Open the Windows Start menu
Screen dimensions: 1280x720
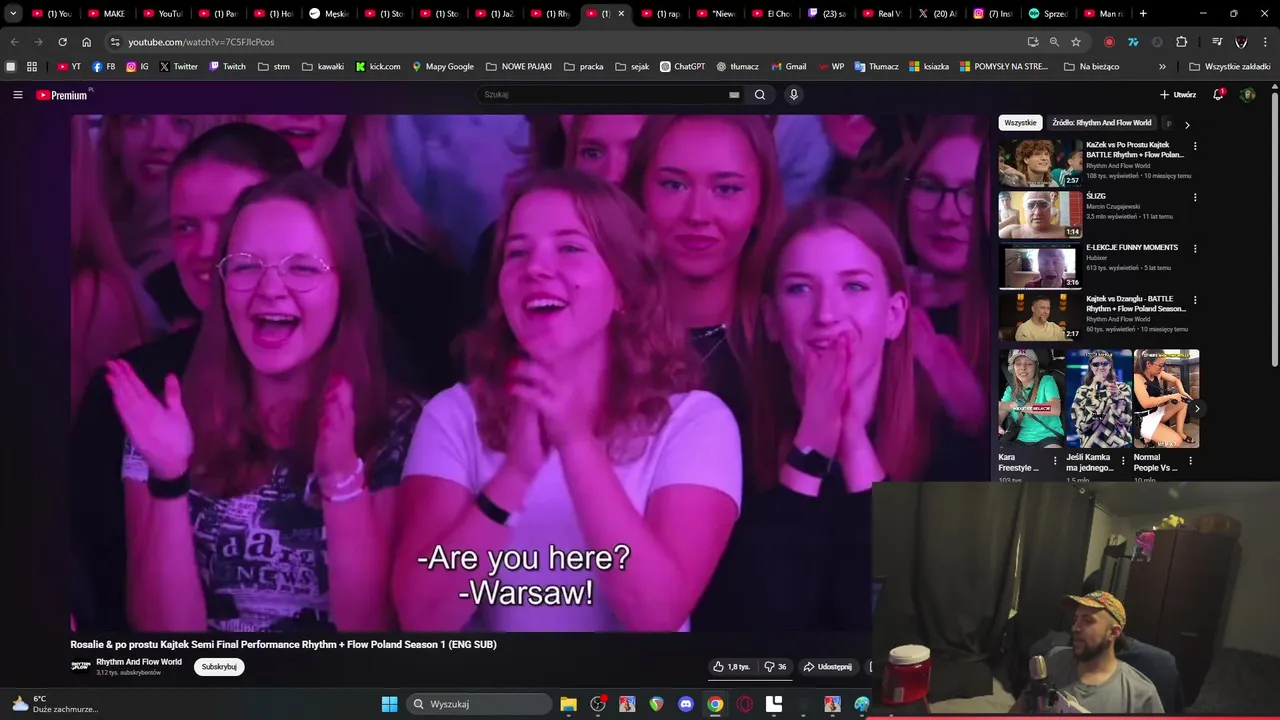click(x=390, y=704)
